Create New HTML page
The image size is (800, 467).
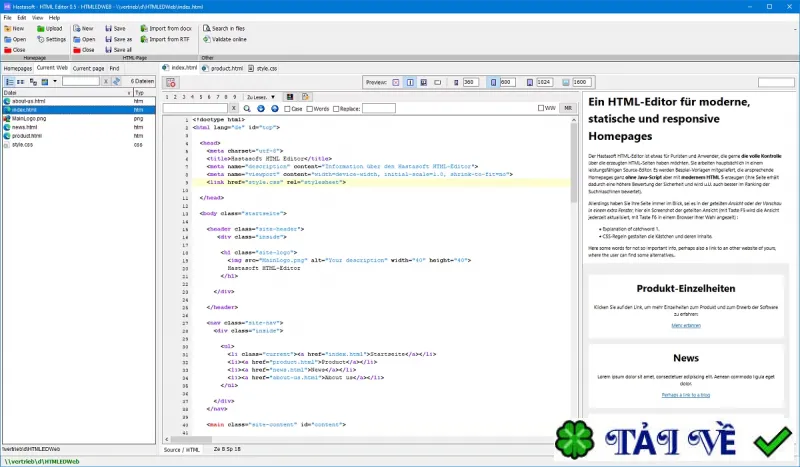pyautogui.click(x=83, y=29)
